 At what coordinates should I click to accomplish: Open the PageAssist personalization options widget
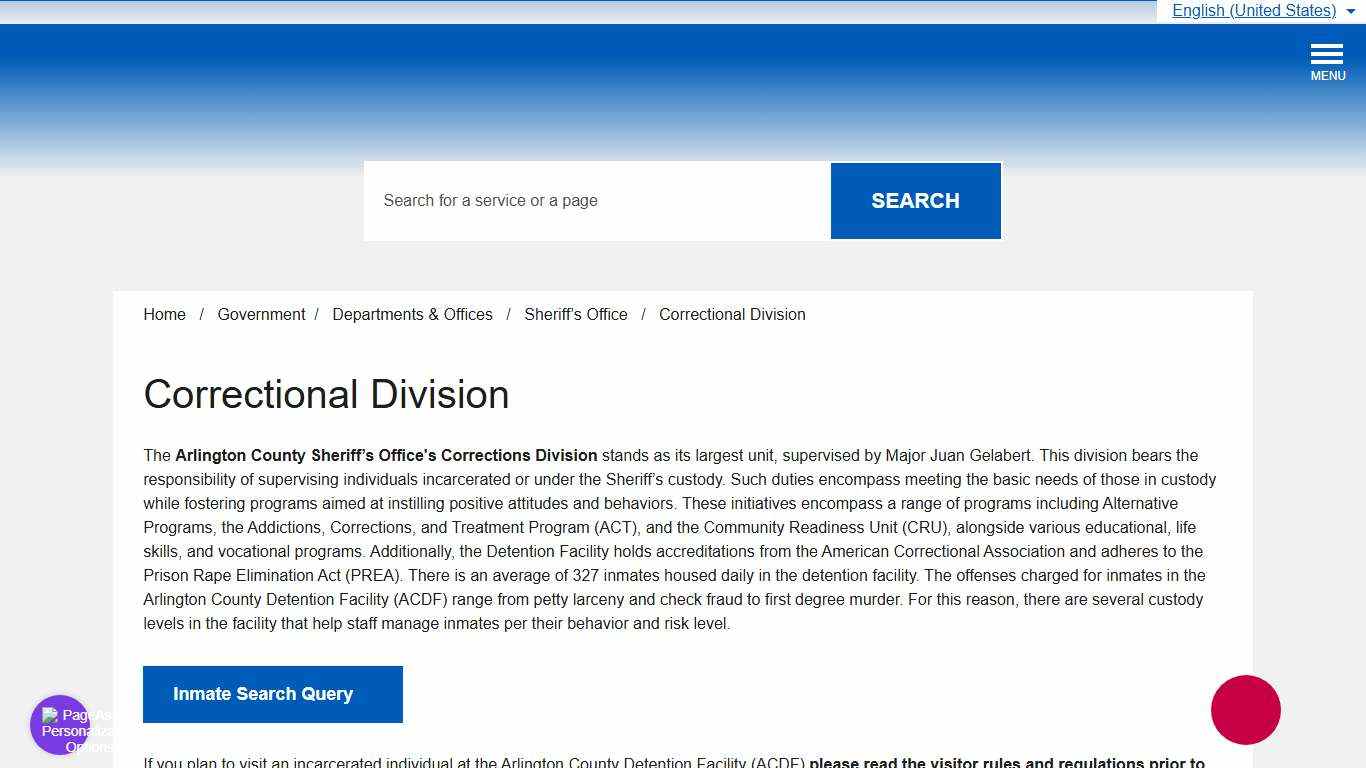[59, 725]
